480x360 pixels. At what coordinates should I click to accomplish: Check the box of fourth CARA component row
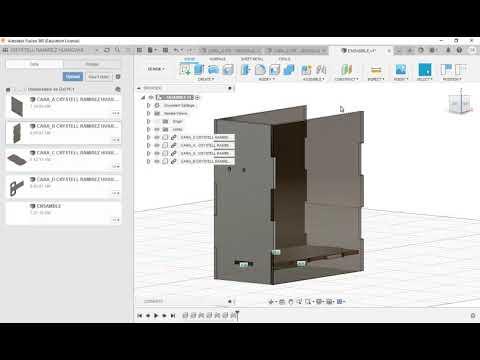[x=165, y=161]
